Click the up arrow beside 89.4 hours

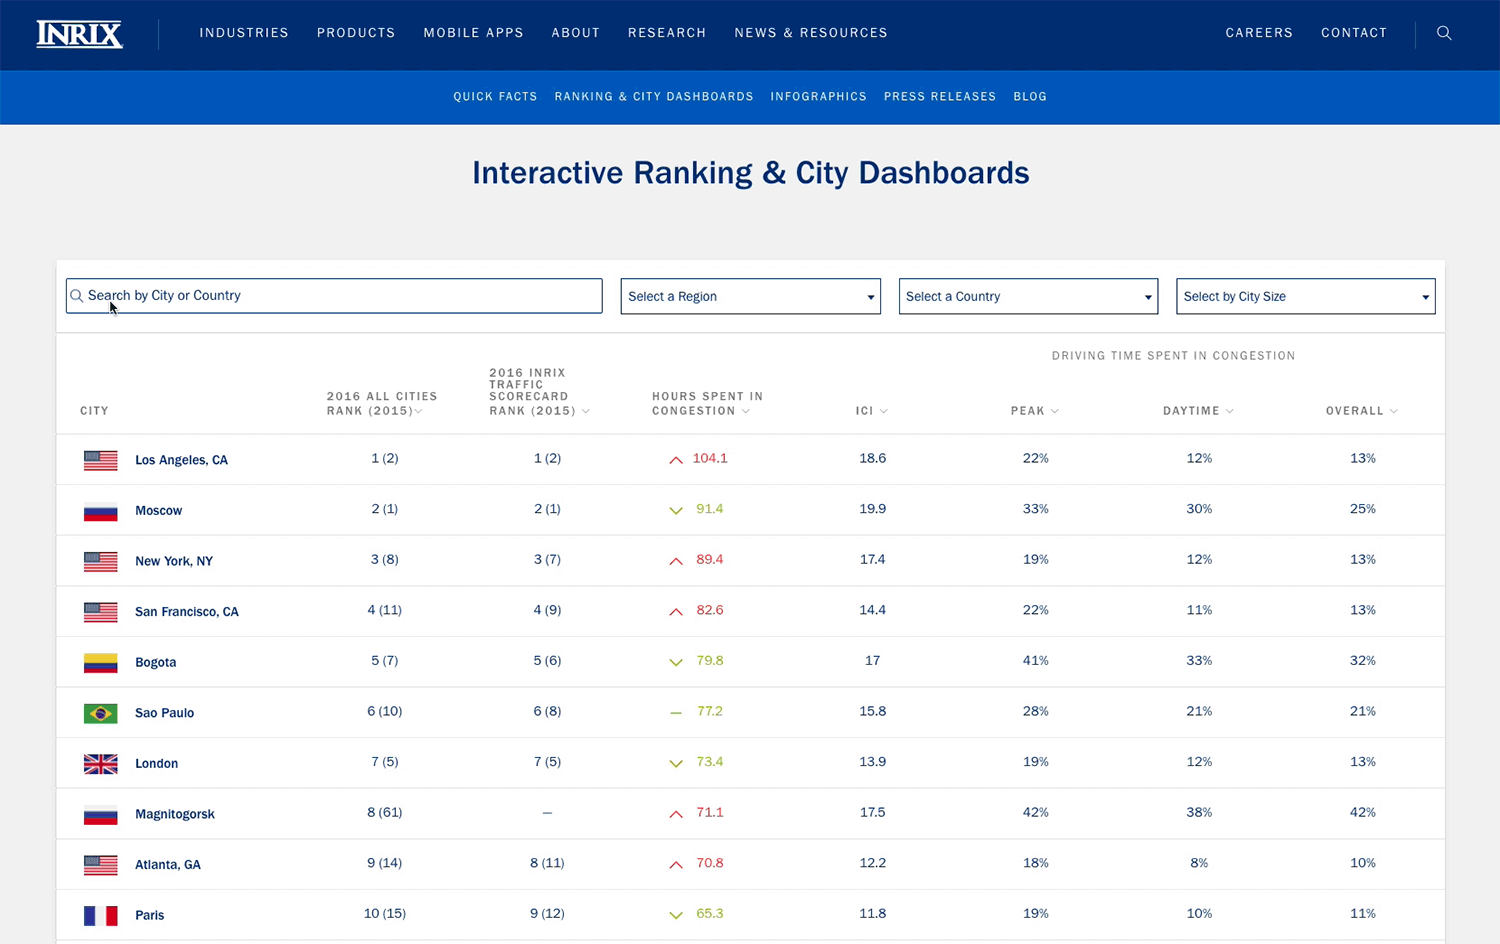[676, 561]
